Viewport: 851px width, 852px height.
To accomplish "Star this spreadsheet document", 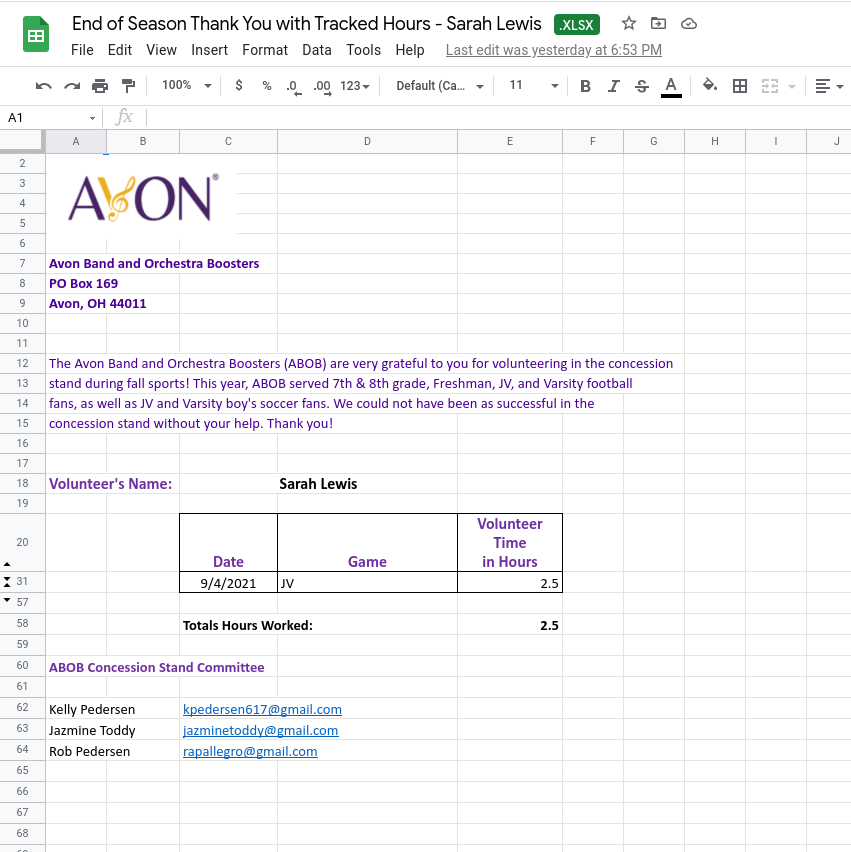I will (629, 23).
